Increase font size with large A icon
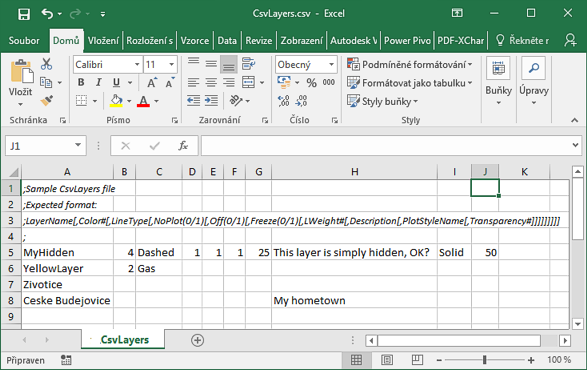 coord(152,82)
